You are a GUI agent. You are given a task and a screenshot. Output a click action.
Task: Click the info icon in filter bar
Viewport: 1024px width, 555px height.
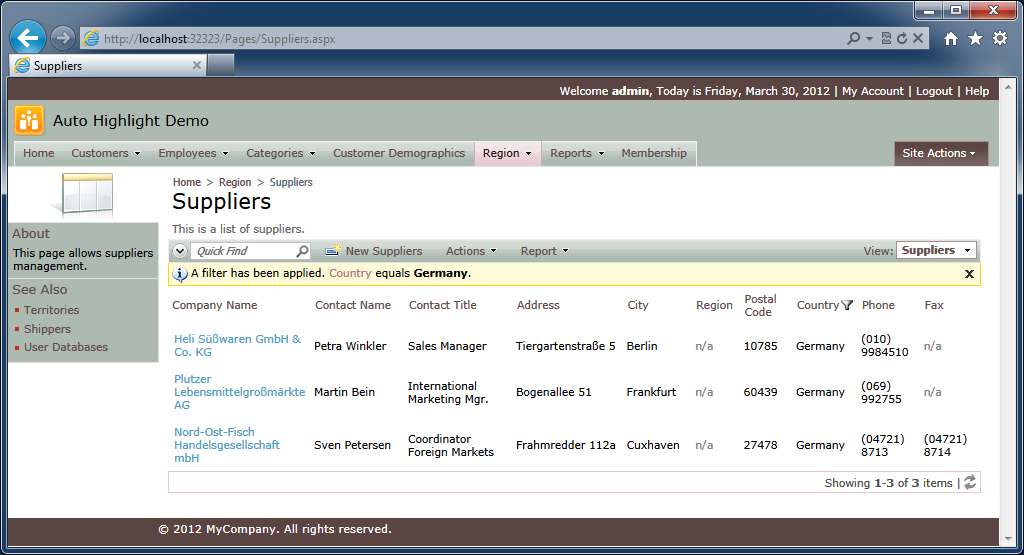(180, 274)
